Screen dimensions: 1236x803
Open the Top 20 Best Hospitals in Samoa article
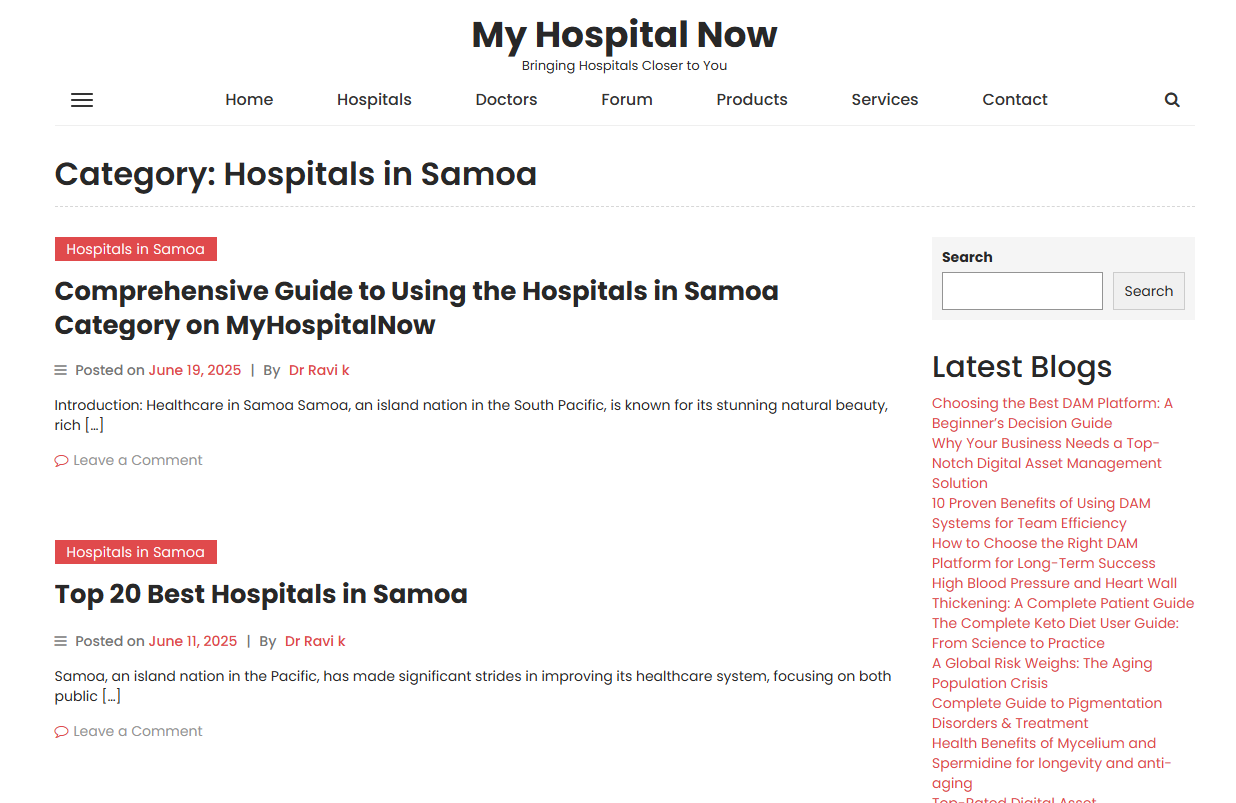[261, 594]
